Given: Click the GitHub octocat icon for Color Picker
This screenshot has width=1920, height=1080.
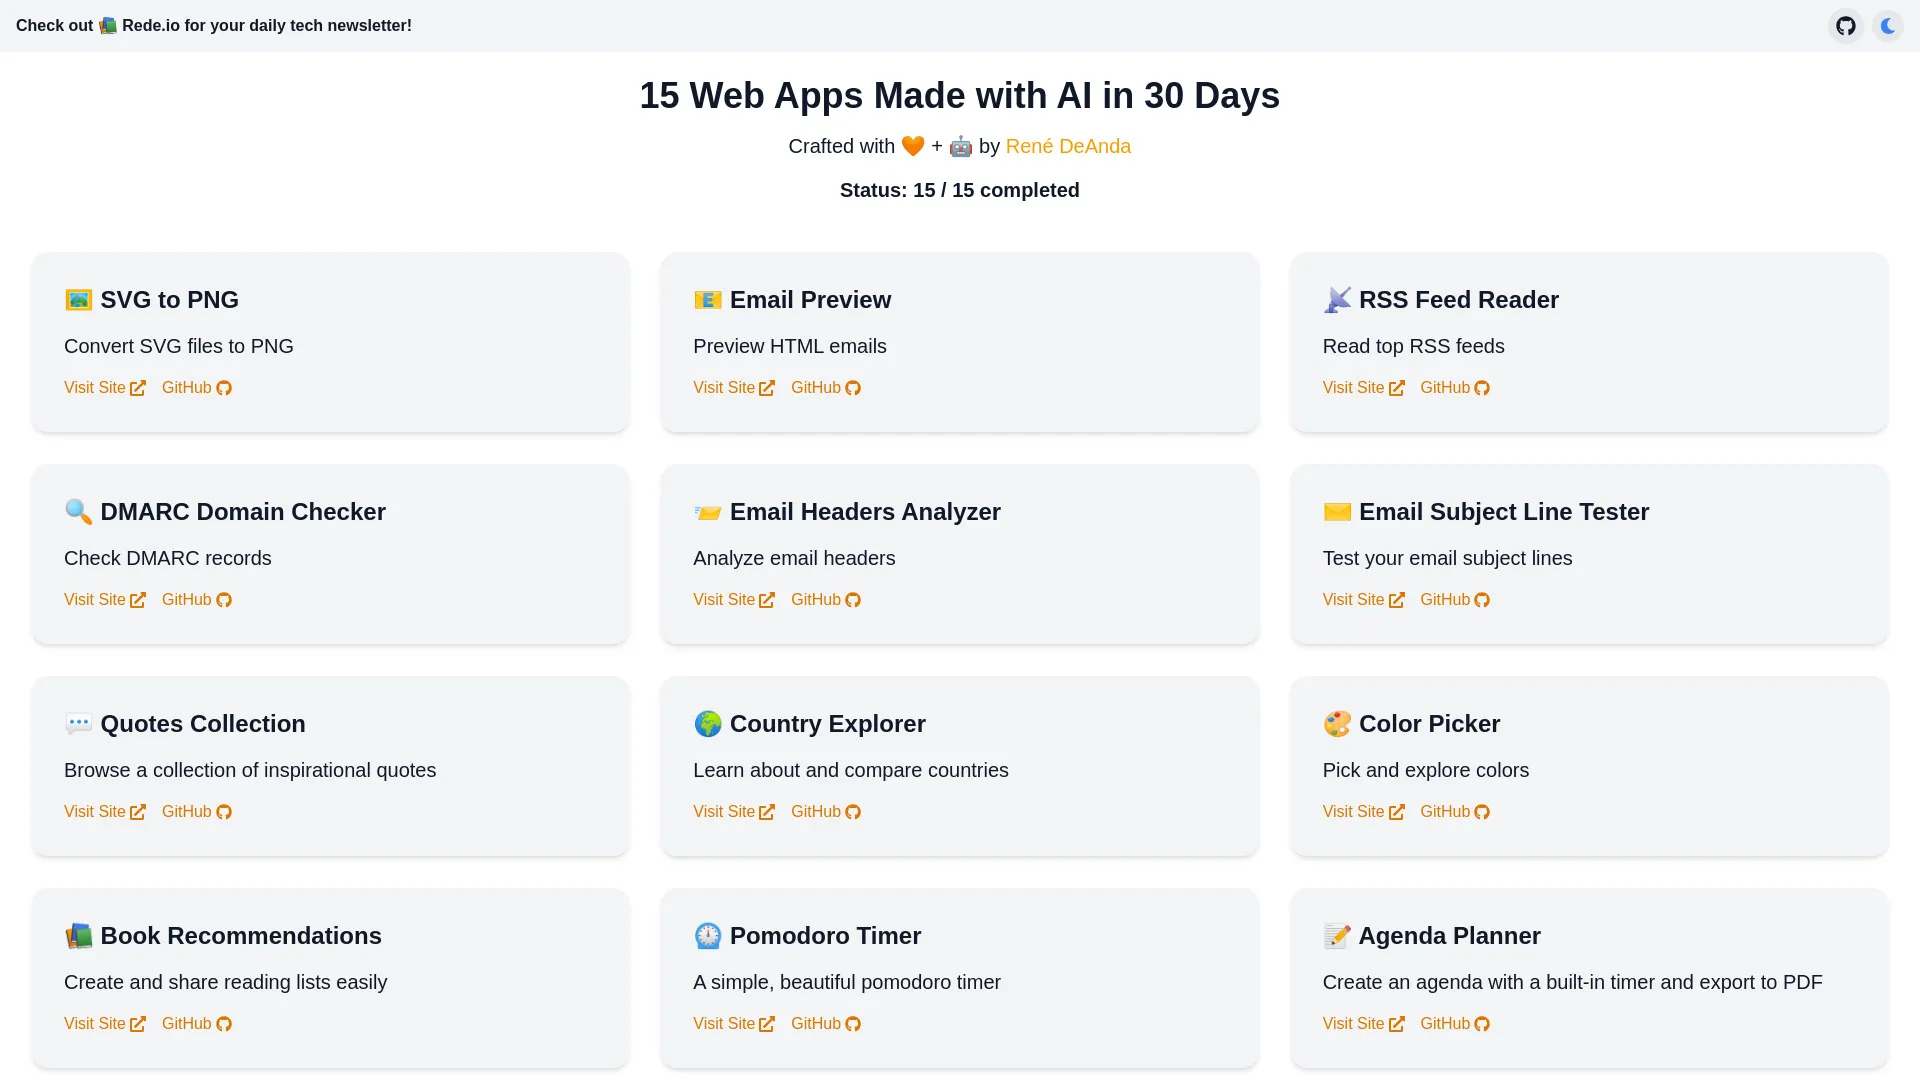Looking at the screenshot, I should click(1483, 812).
